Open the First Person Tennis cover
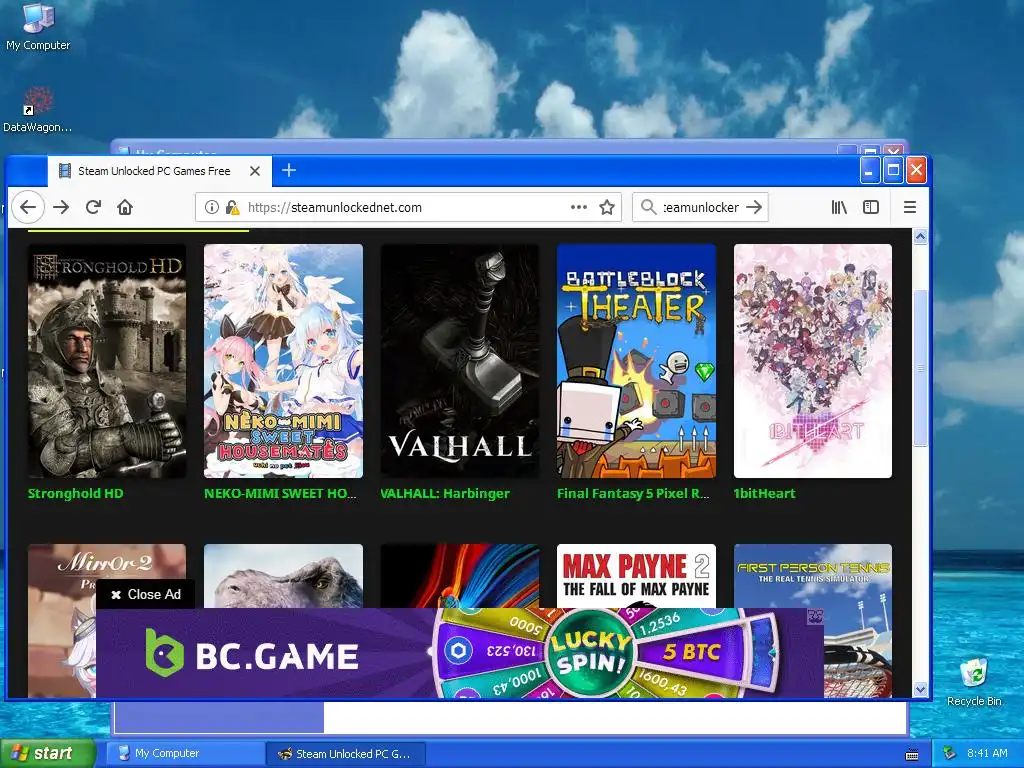 point(812,575)
